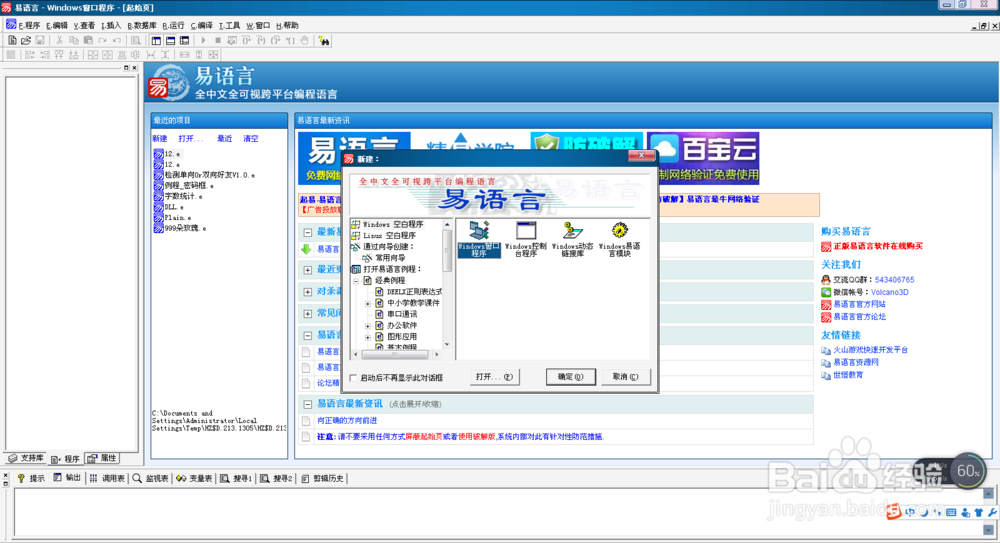This screenshot has height=543, width=1000.
Task: Select 常用向导 tree item
Action: pyautogui.click(x=390, y=258)
